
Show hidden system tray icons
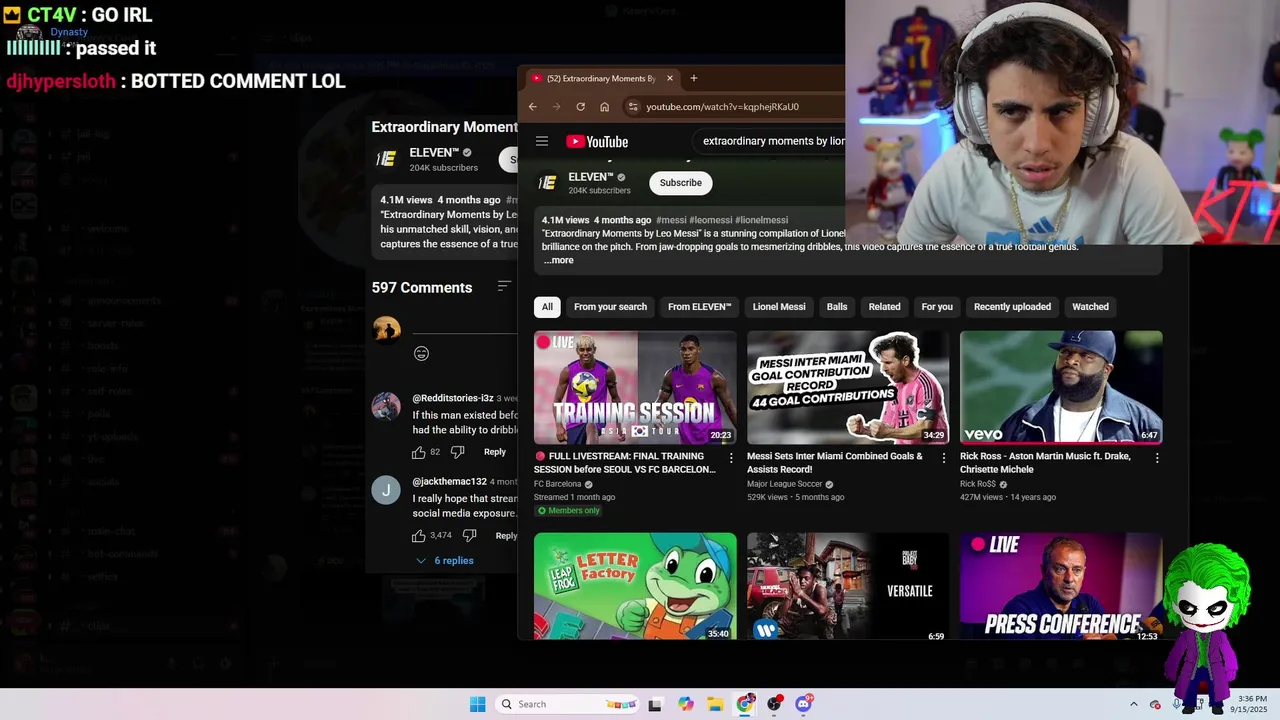[x=1133, y=704]
